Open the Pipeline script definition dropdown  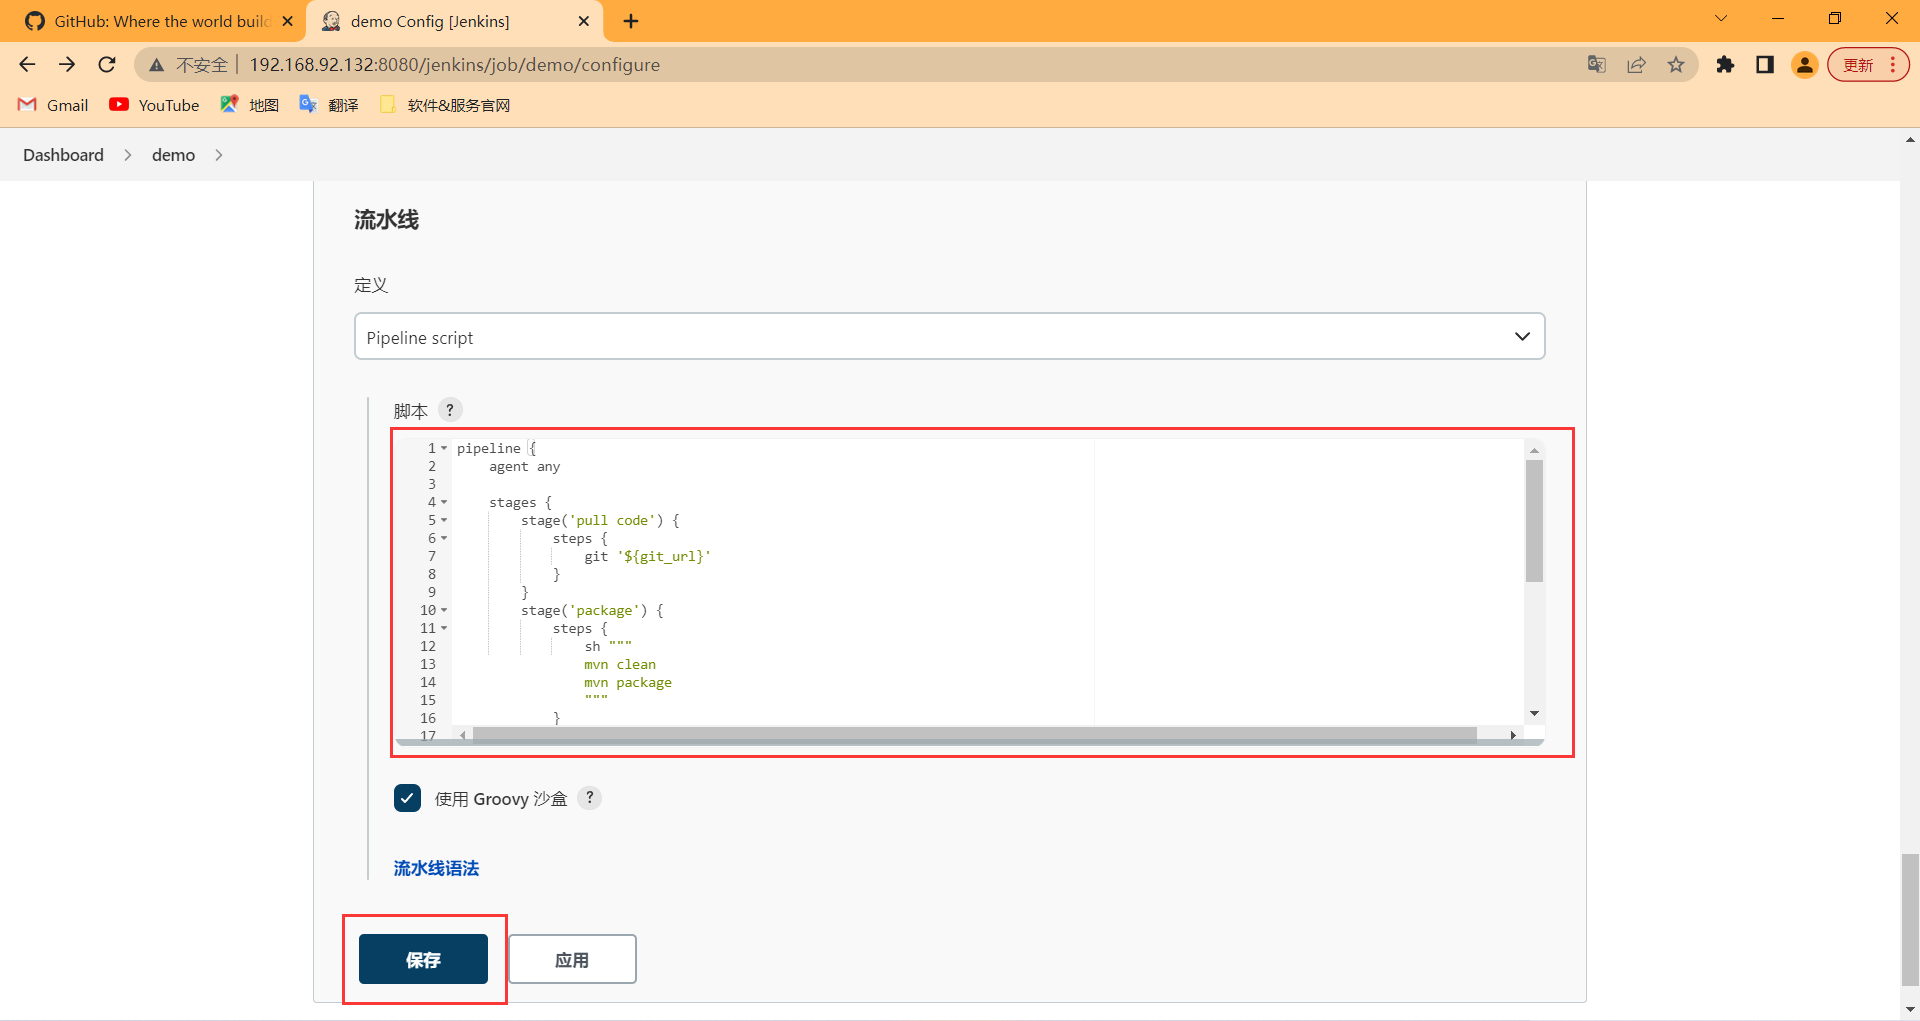coord(949,336)
